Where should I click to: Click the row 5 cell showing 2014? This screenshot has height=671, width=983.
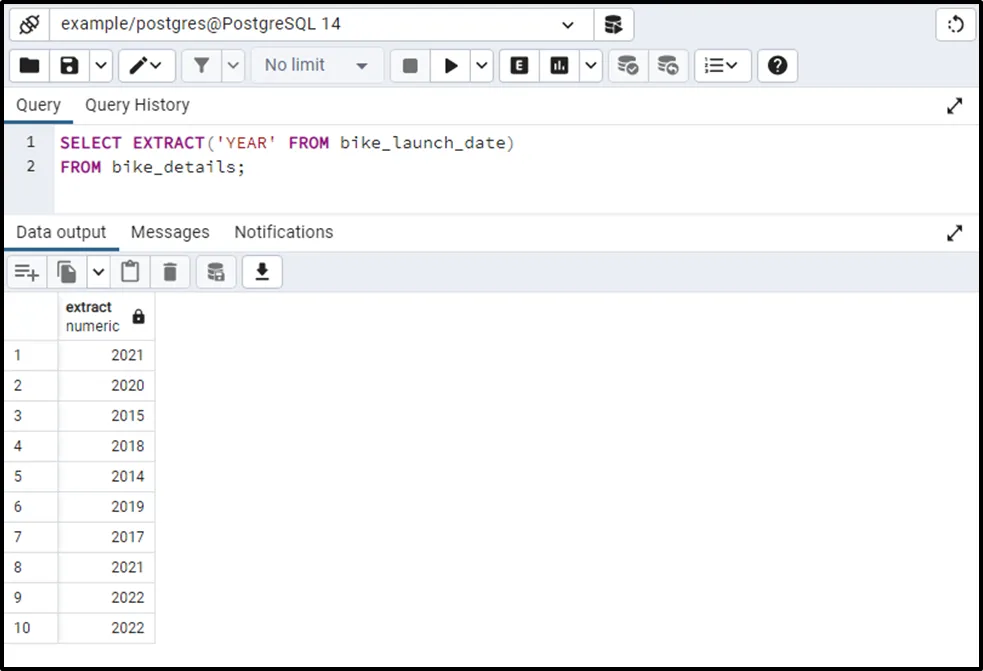click(x=106, y=476)
